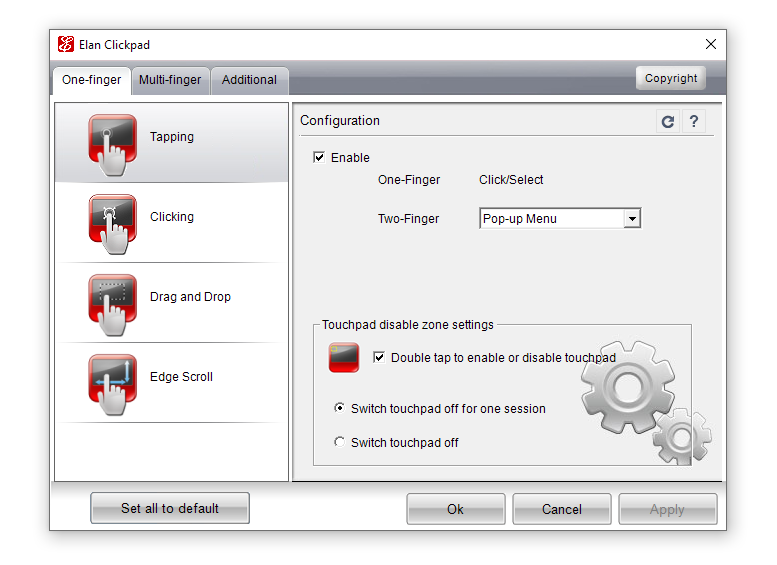Click the One-Finger label
This screenshot has width=777, height=565.
[409, 179]
